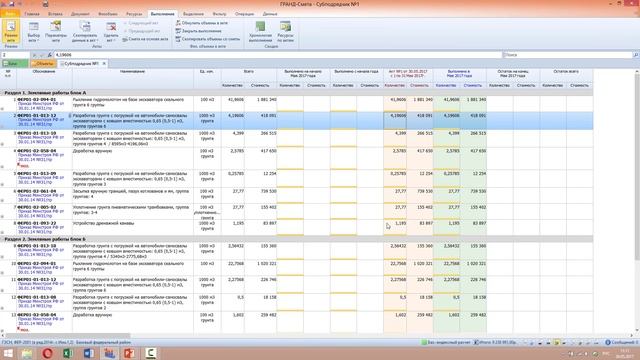Click code ФЕР01-02-005-02 in row 7
The image size is (640, 360).
click(x=37, y=207)
